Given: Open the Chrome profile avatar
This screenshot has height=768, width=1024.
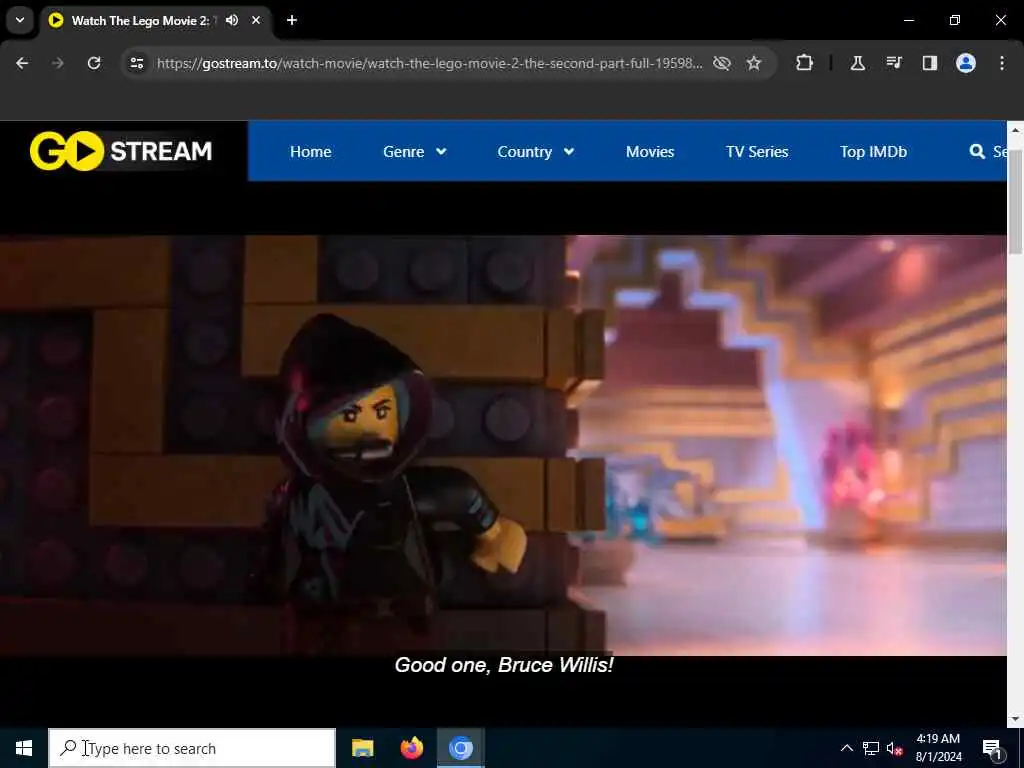Looking at the screenshot, I should pyautogui.click(x=966, y=63).
